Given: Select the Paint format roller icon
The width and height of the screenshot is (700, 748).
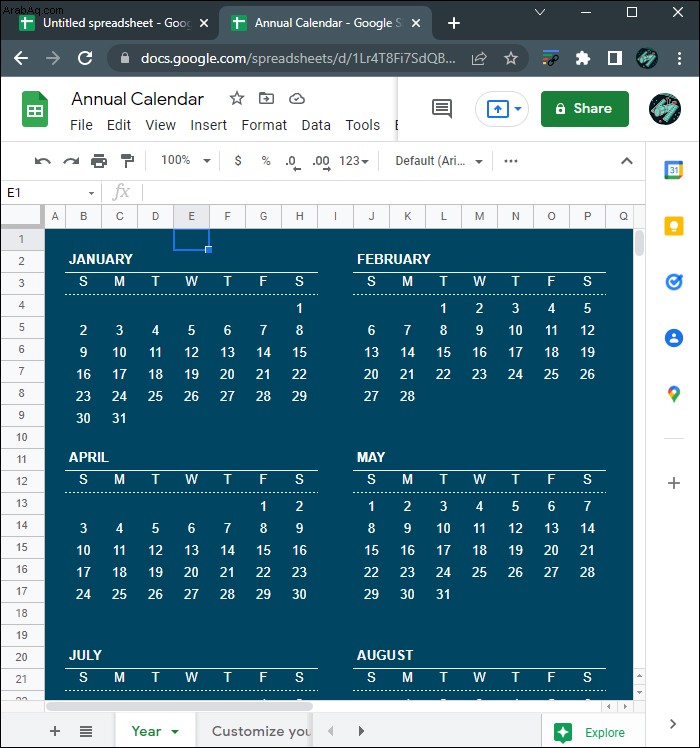Looking at the screenshot, I should [127, 161].
